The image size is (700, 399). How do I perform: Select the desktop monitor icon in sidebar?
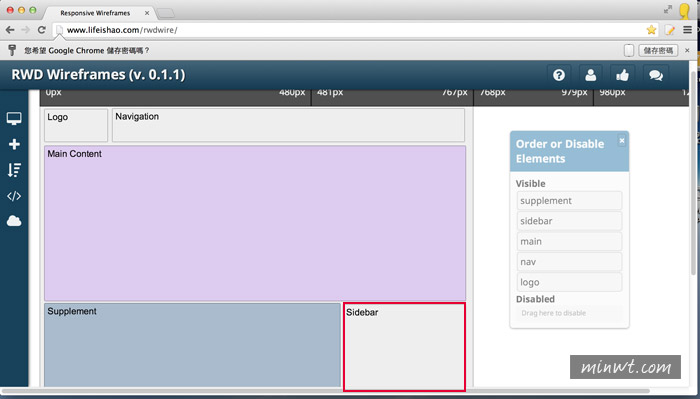tap(14, 118)
